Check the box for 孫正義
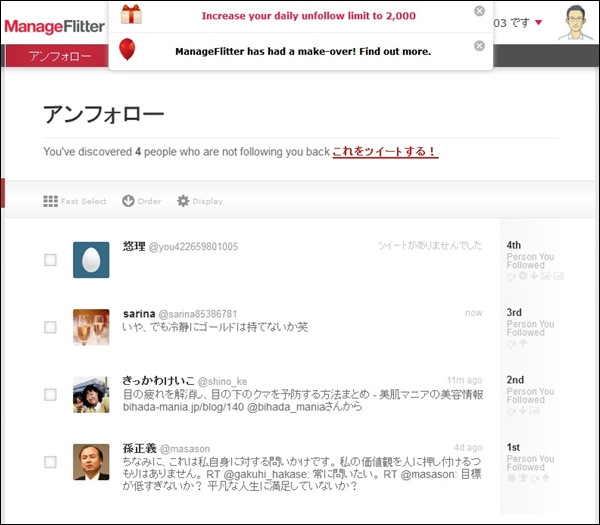Viewport: 600px width, 525px height. coord(50,462)
